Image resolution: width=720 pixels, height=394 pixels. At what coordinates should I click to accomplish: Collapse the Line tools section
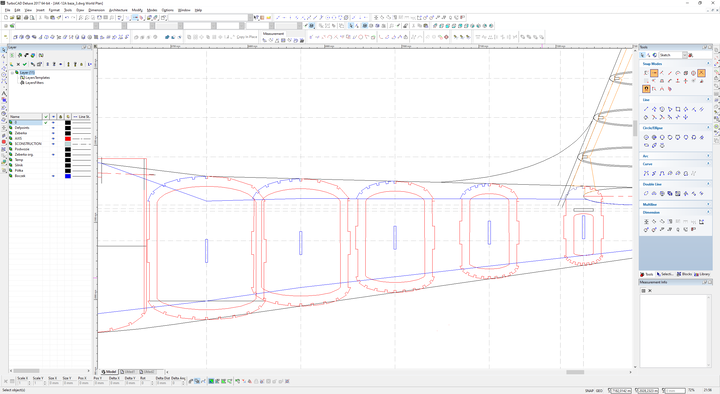click(708, 100)
